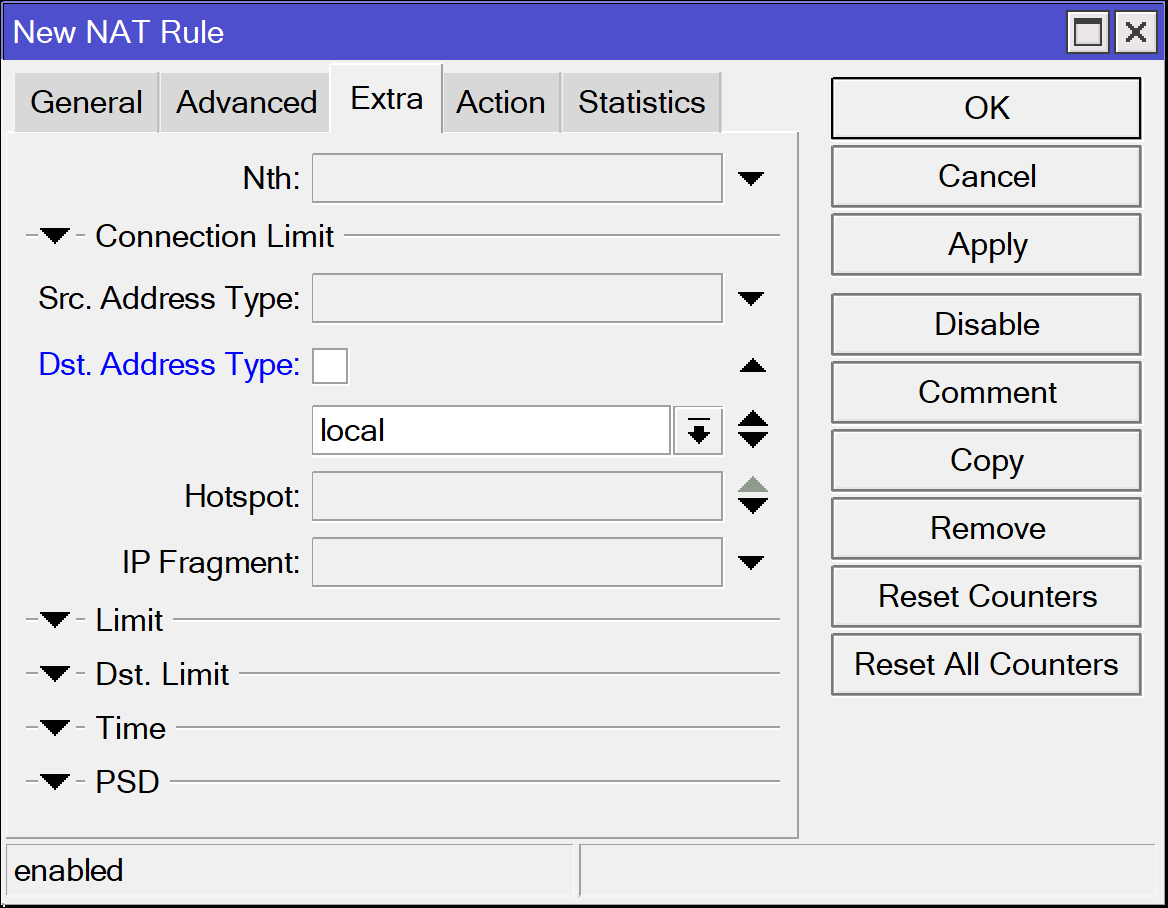Disable the NAT rule
1168x908 pixels.
(x=986, y=325)
